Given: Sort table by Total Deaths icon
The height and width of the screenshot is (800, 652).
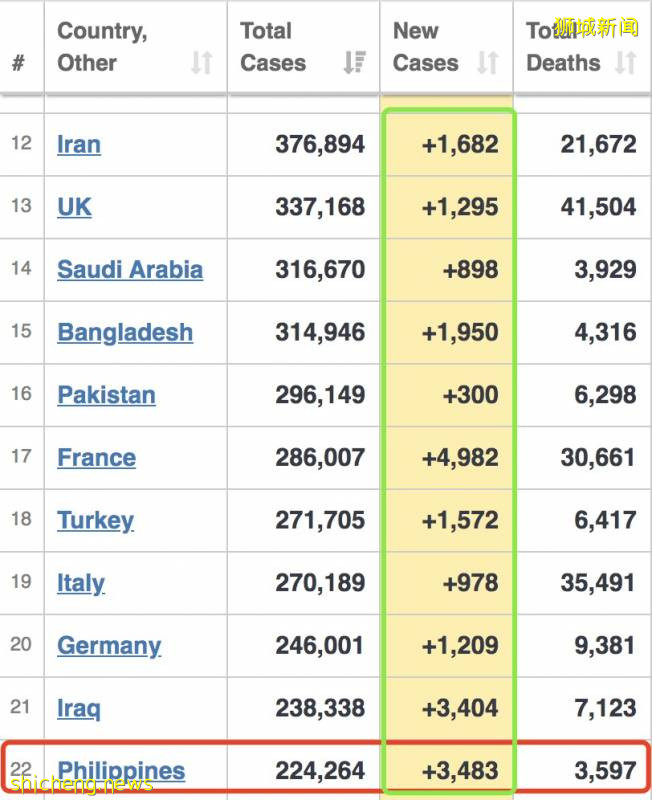Looking at the screenshot, I should (625, 63).
